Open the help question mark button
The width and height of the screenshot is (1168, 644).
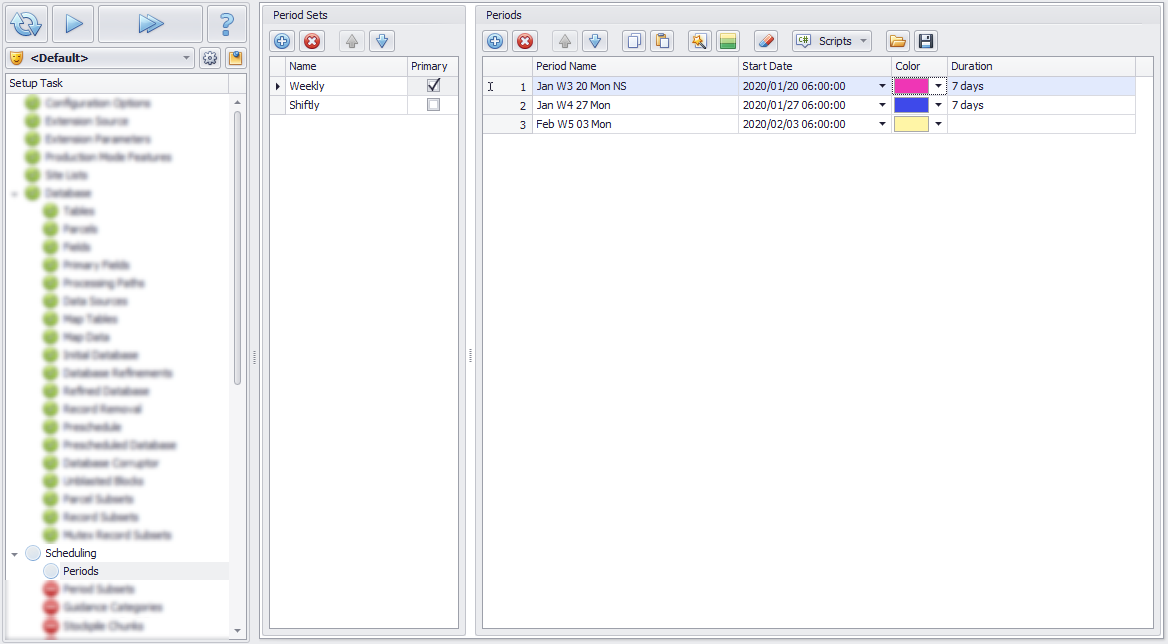click(x=226, y=24)
